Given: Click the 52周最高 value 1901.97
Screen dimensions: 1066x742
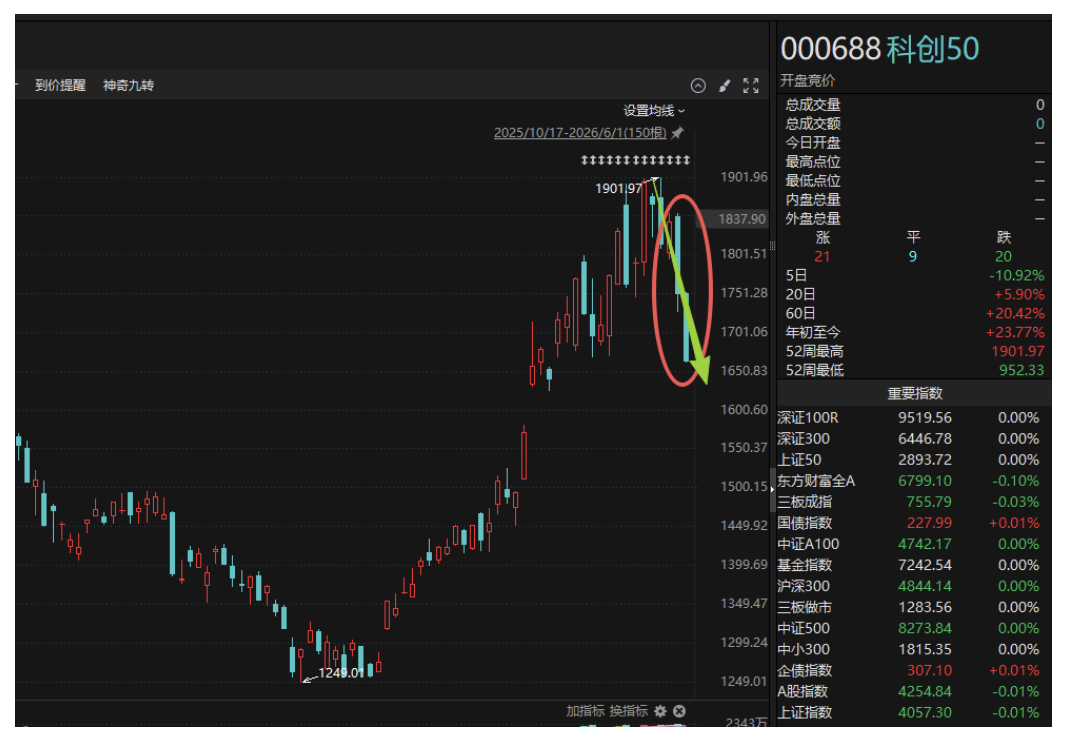Looking at the screenshot, I should tap(1018, 352).
